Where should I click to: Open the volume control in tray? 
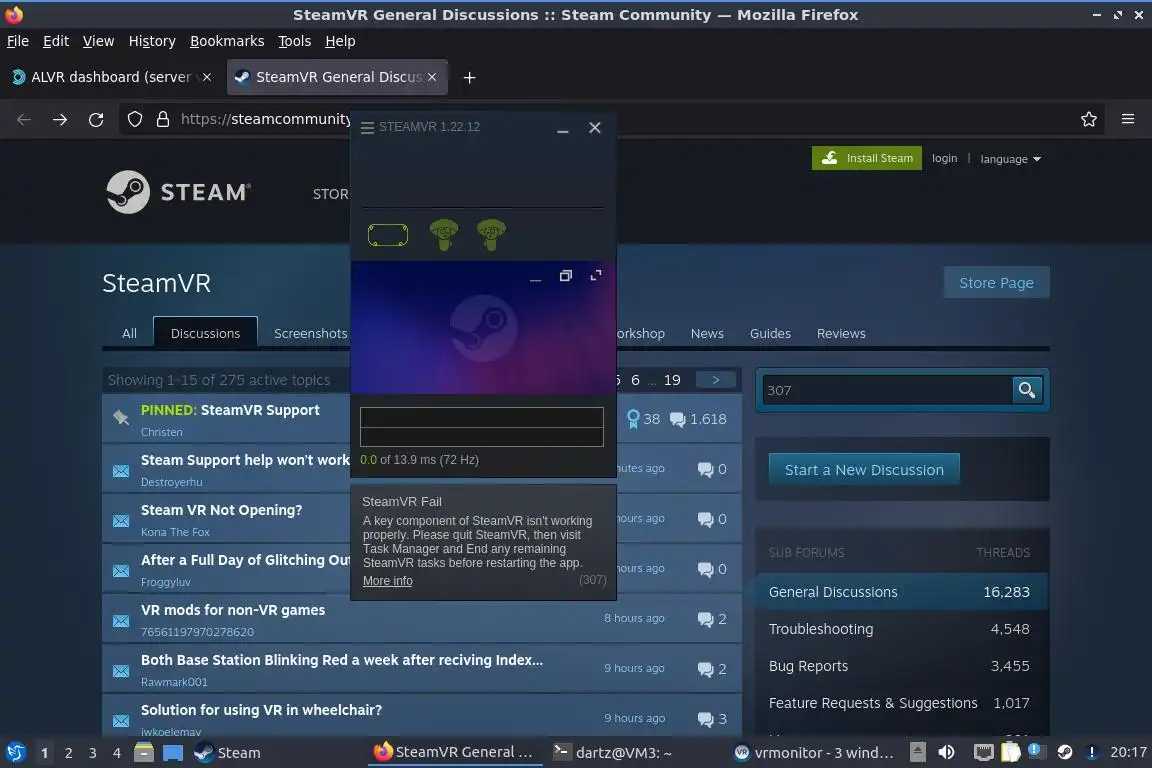[946, 752]
